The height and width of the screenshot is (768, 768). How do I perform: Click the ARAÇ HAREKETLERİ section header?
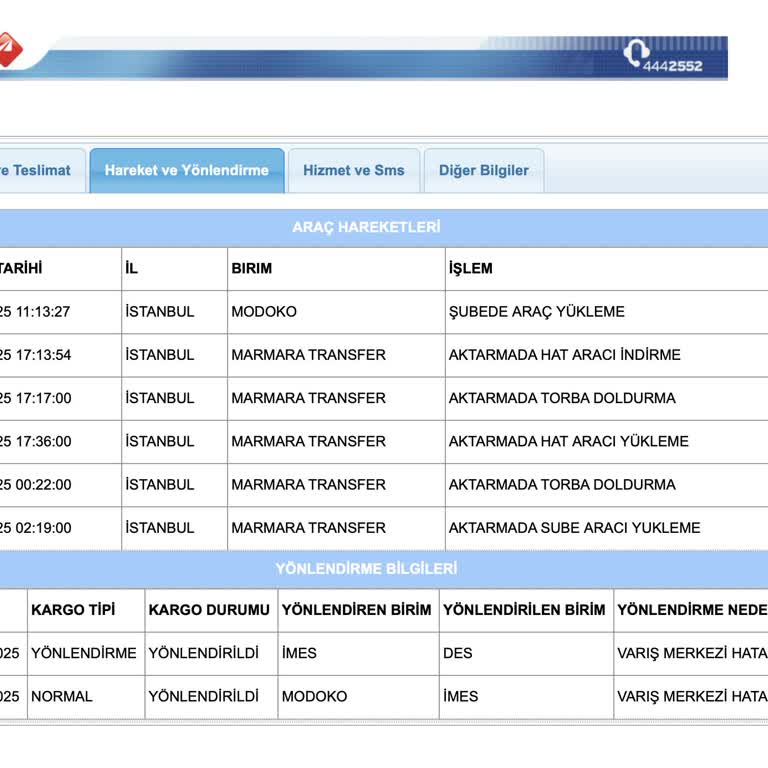click(x=366, y=227)
